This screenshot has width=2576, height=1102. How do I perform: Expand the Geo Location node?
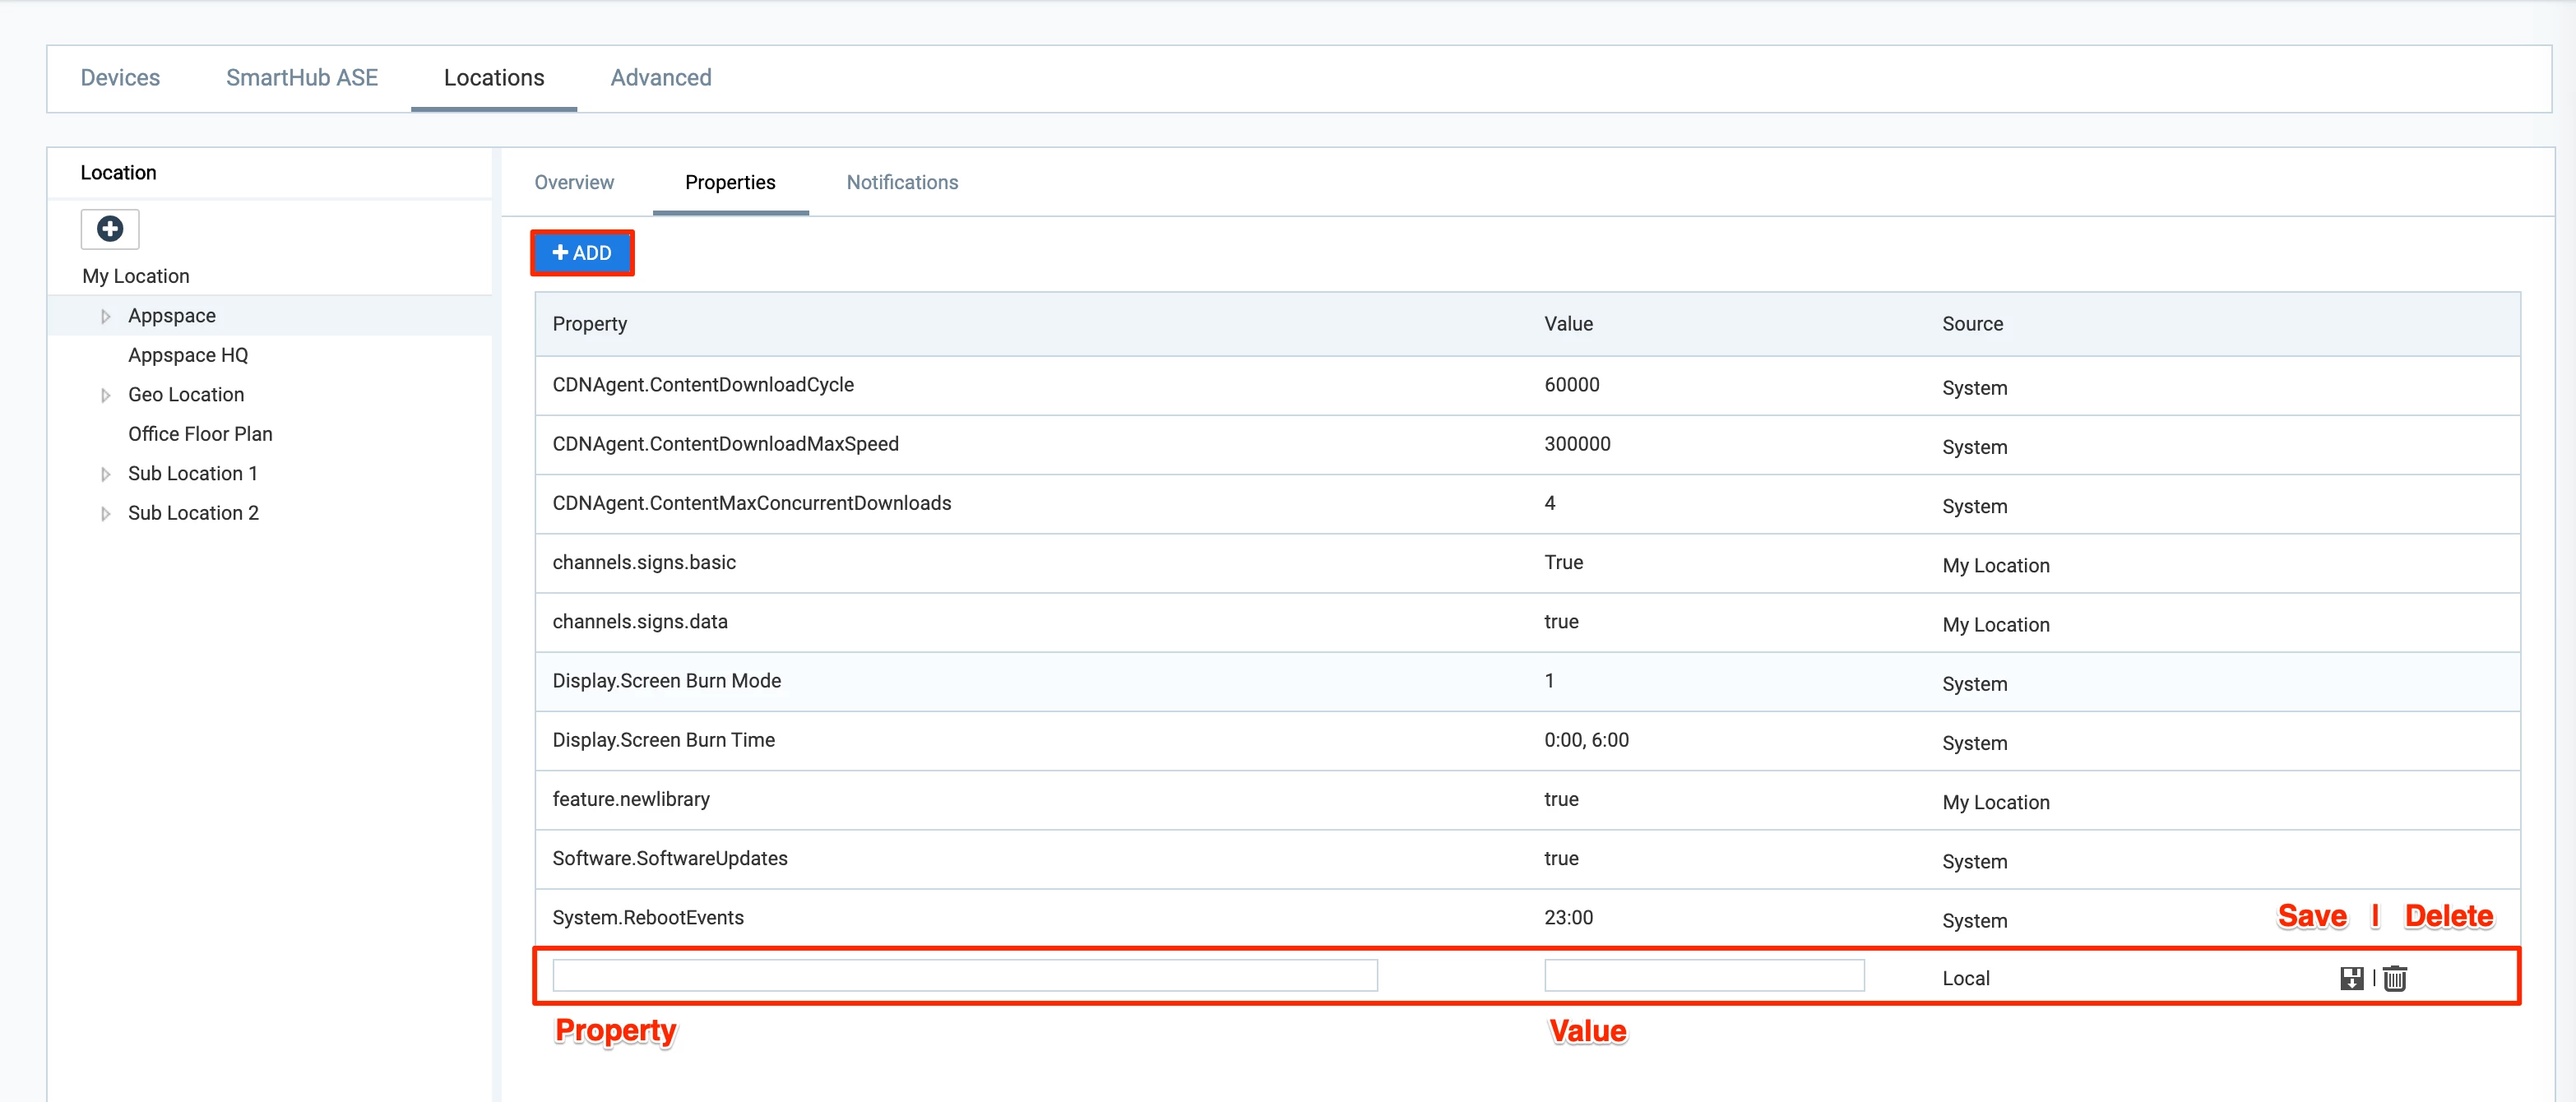pyautogui.click(x=106, y=395)
